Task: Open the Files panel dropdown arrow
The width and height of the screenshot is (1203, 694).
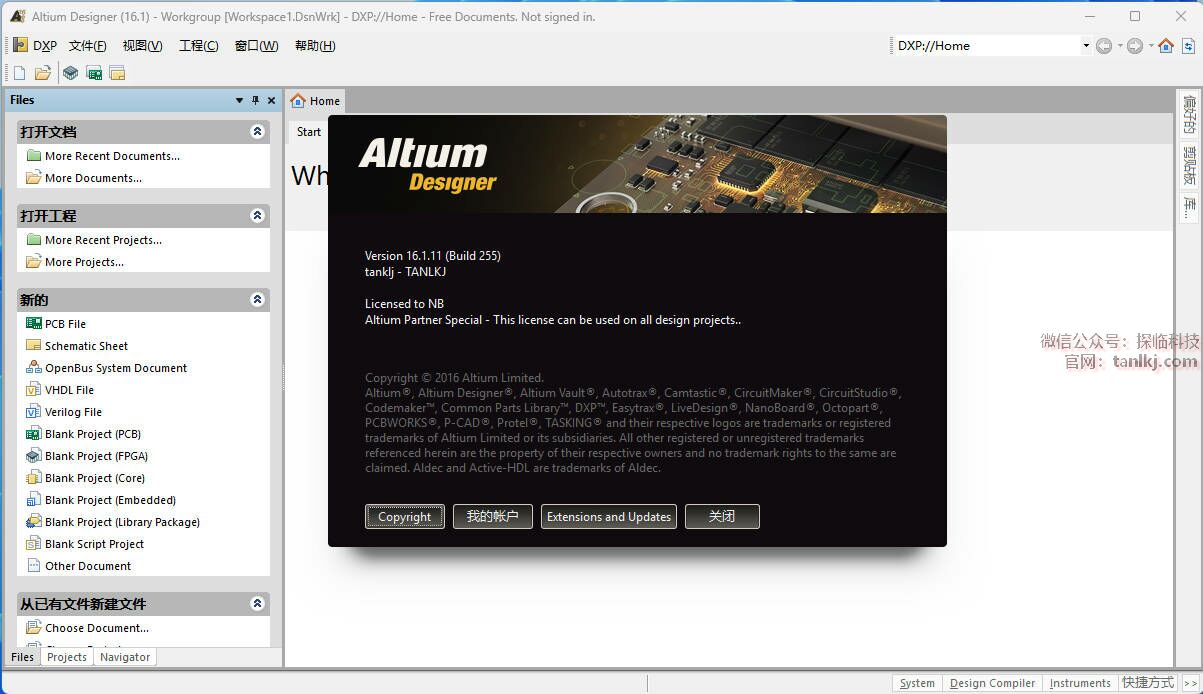Action: pos(239,100)
